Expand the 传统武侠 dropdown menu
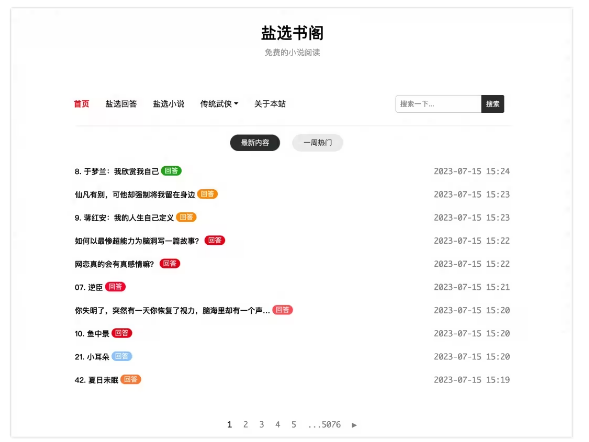The image size is (589, 442). (x=219, y=104)
